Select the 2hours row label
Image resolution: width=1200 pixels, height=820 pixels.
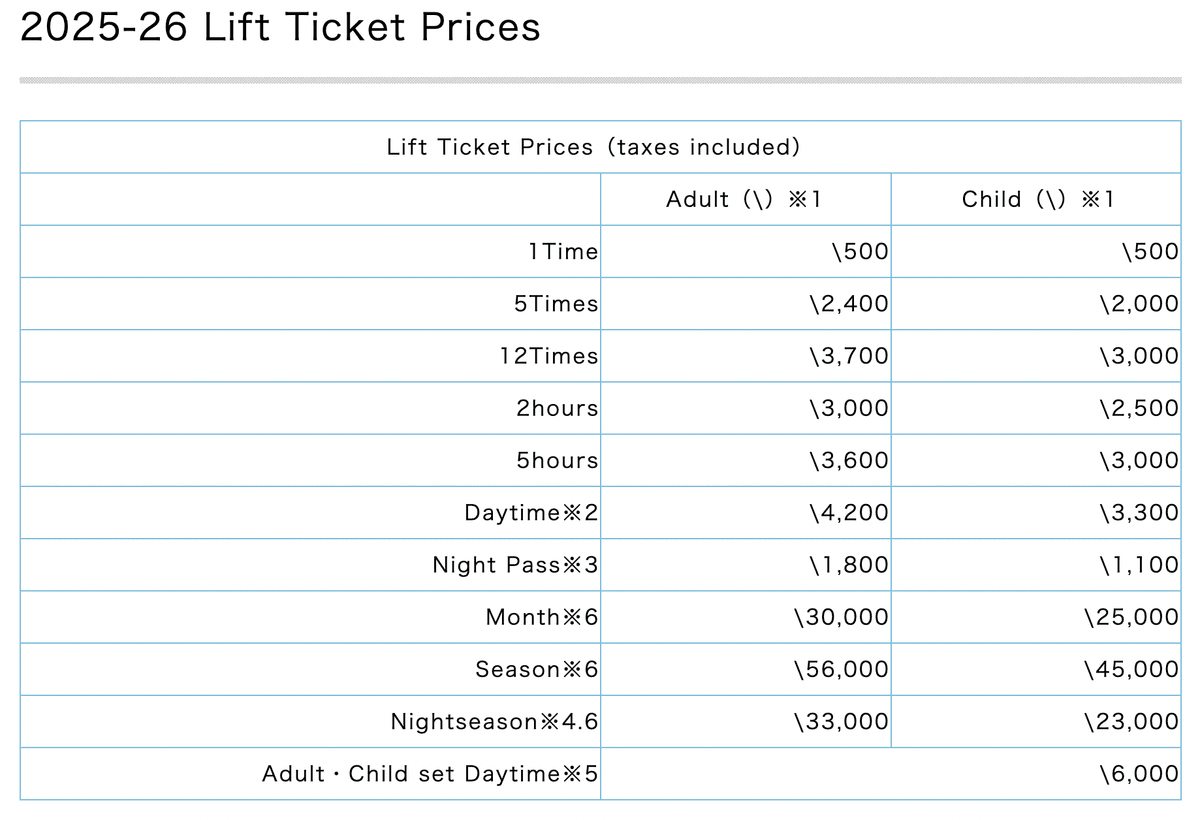(557, 408)
